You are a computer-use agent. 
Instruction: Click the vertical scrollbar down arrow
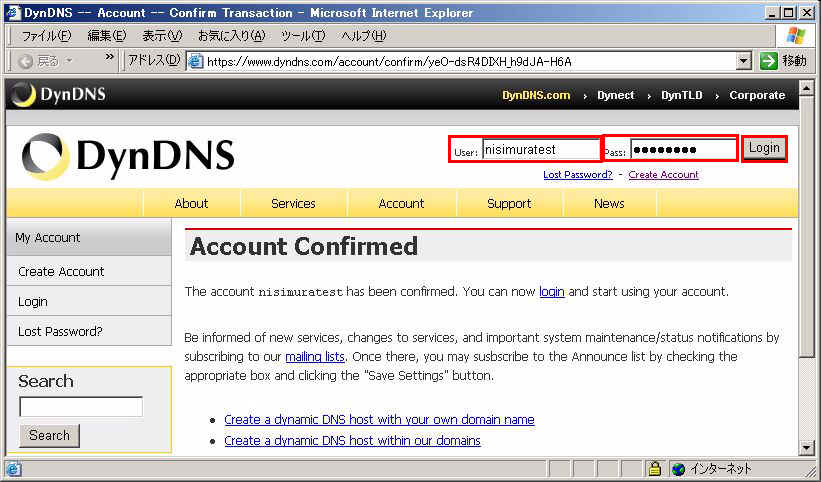tap(806, 447)
